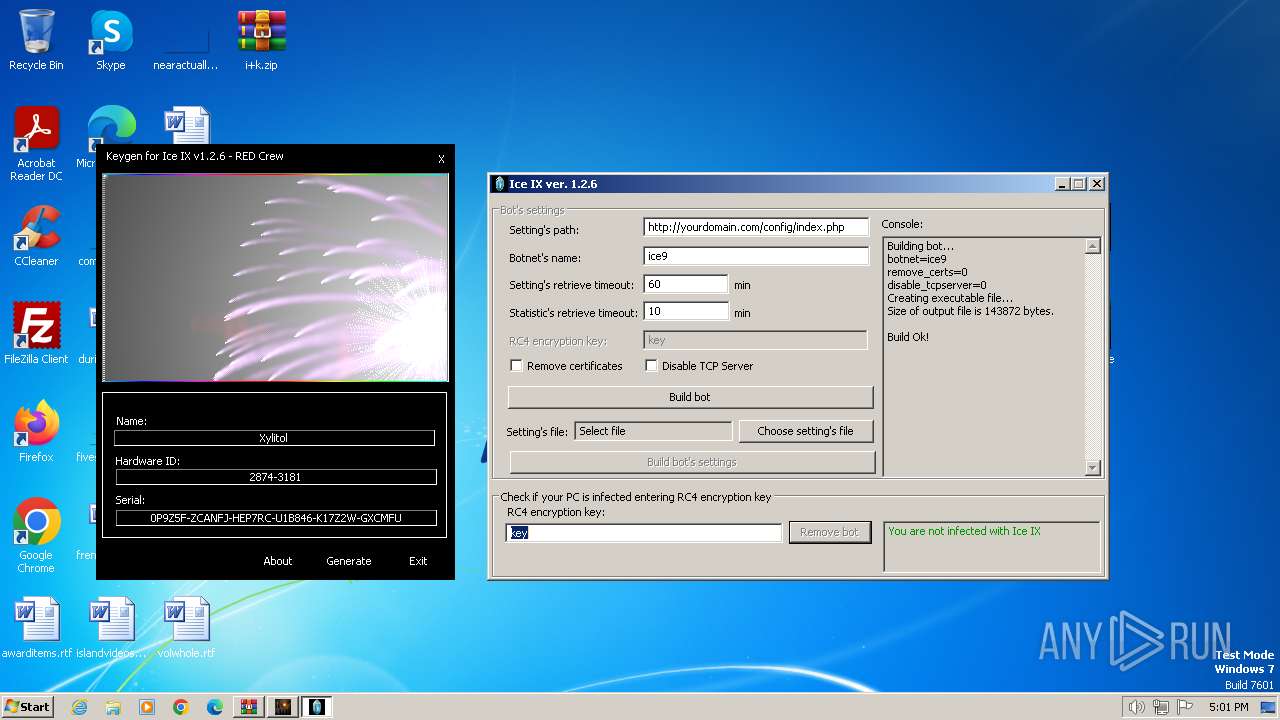Toggle Disable TCP Server checkbox
Viewport: 1280px width, 720px height.
(x=651, y=366)
